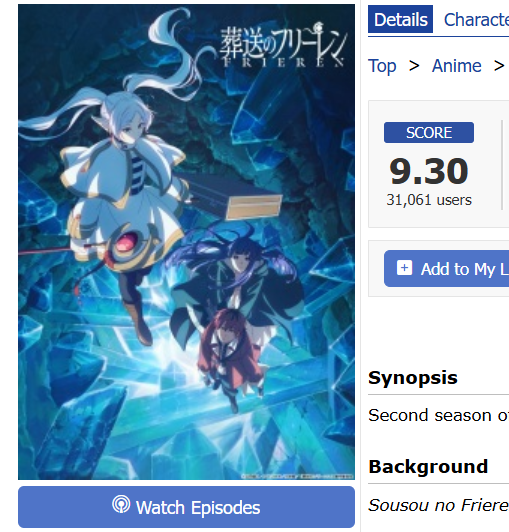Click the breadcrumb arrow after Anime

click(499, 65)
